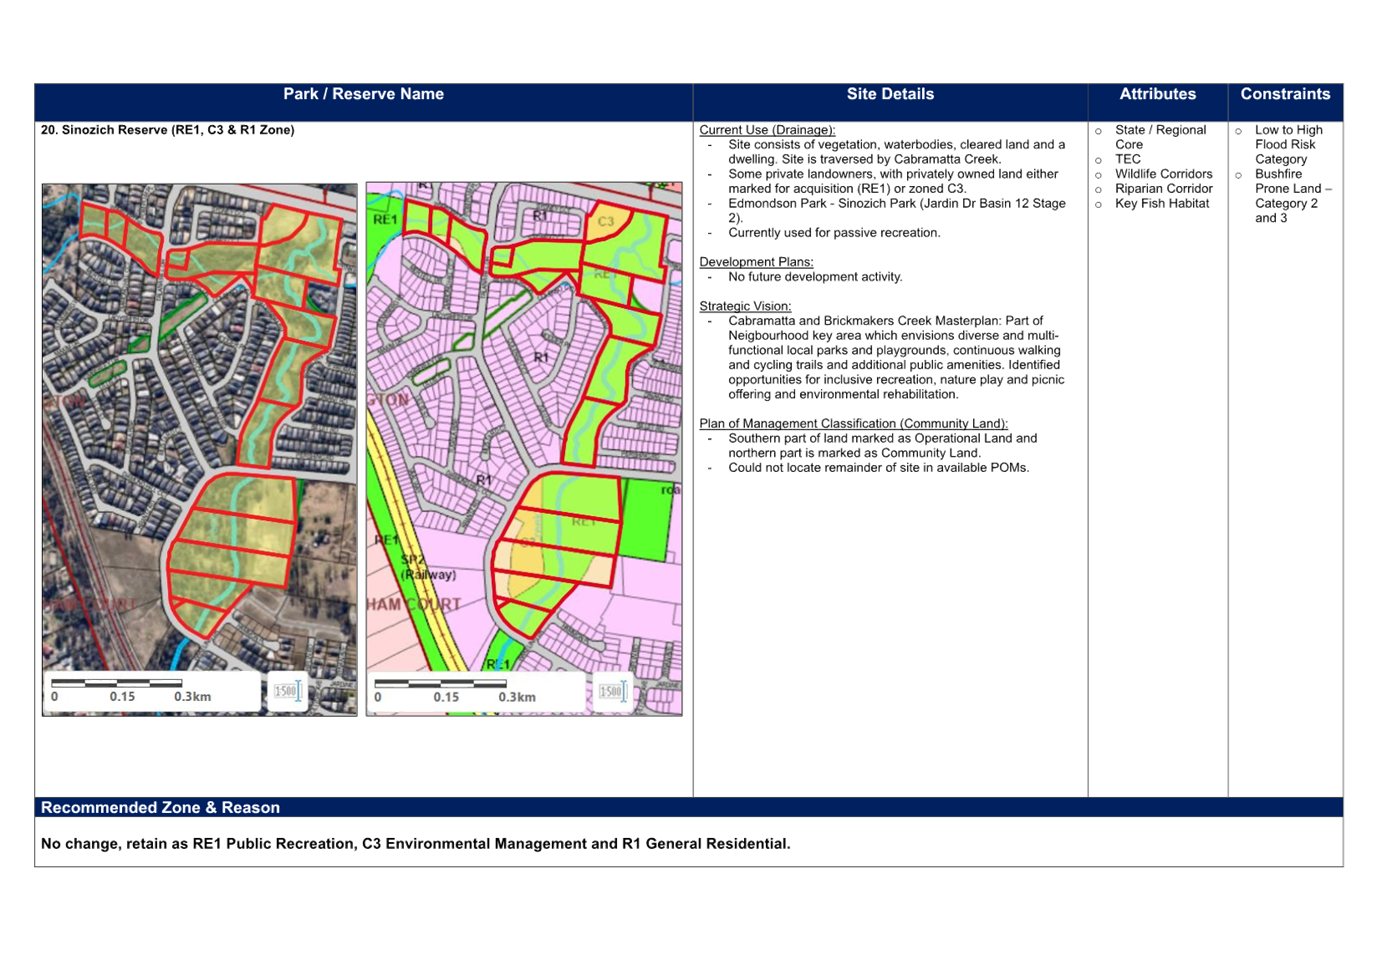1382x977 pixels.
Task: Click the 'TEC' attribute entry
Action: (x=1128, y=159)
